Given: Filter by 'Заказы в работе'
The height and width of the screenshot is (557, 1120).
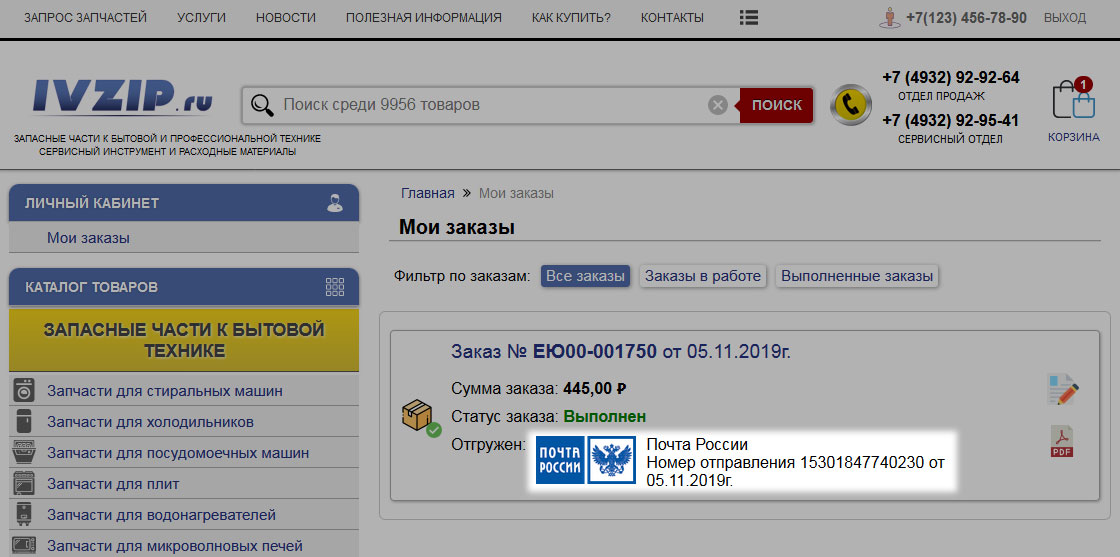Looking at the screenshot, I should [703, 276].
